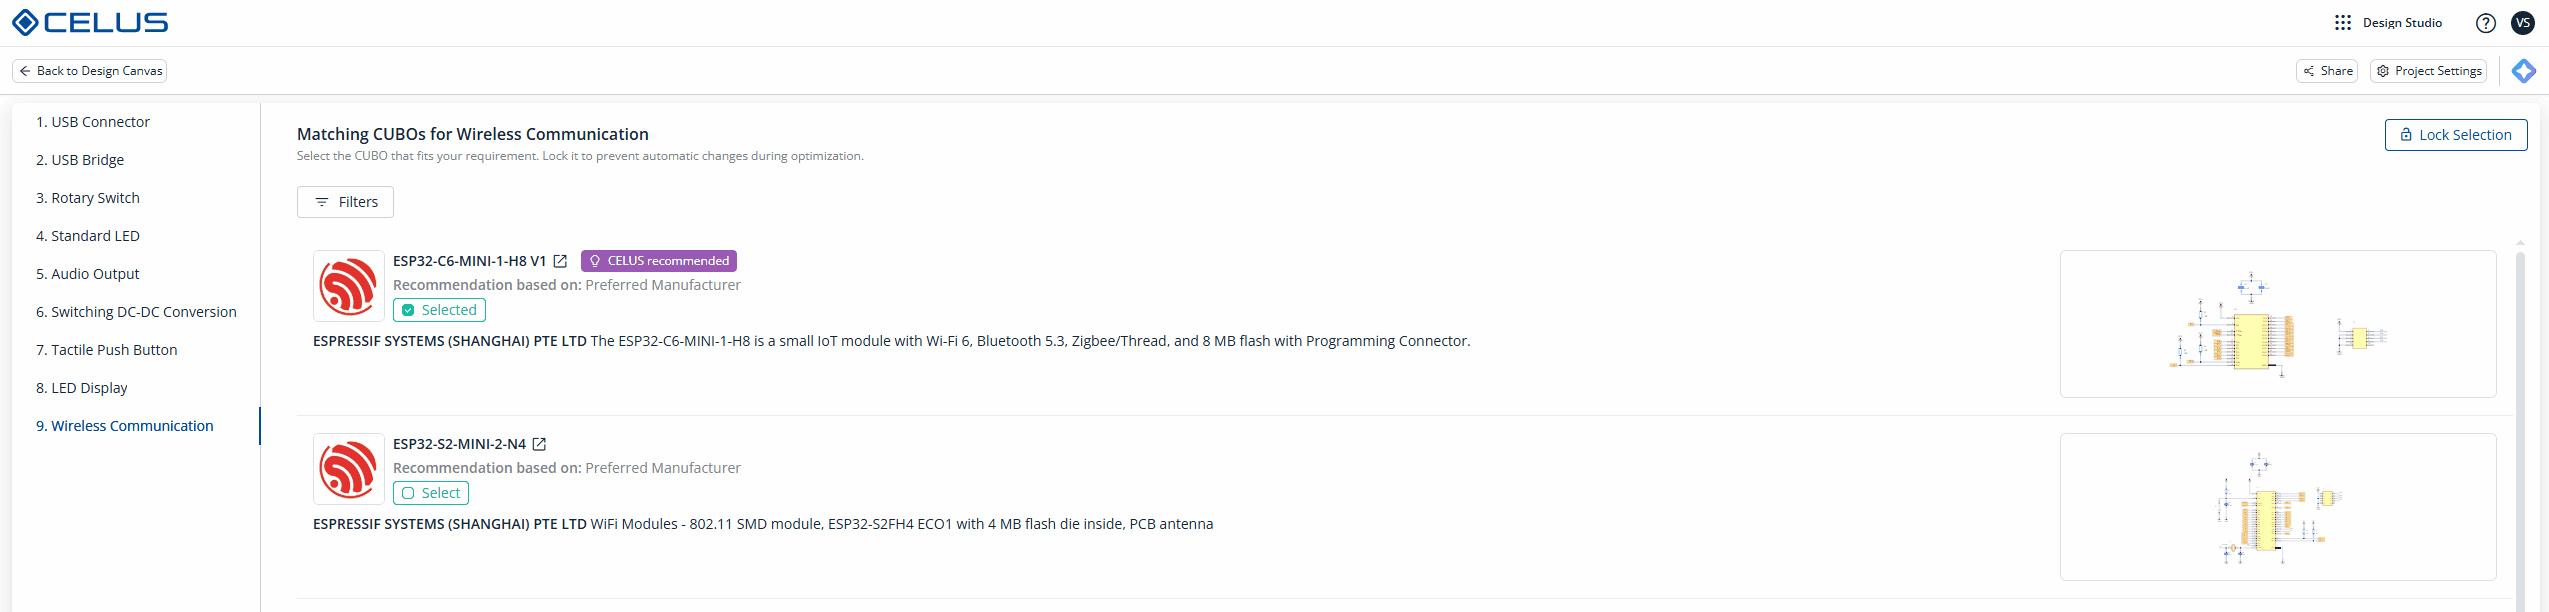Open the Design Studio apps grid
The image size is (2549, 612).
[2343, 23]
